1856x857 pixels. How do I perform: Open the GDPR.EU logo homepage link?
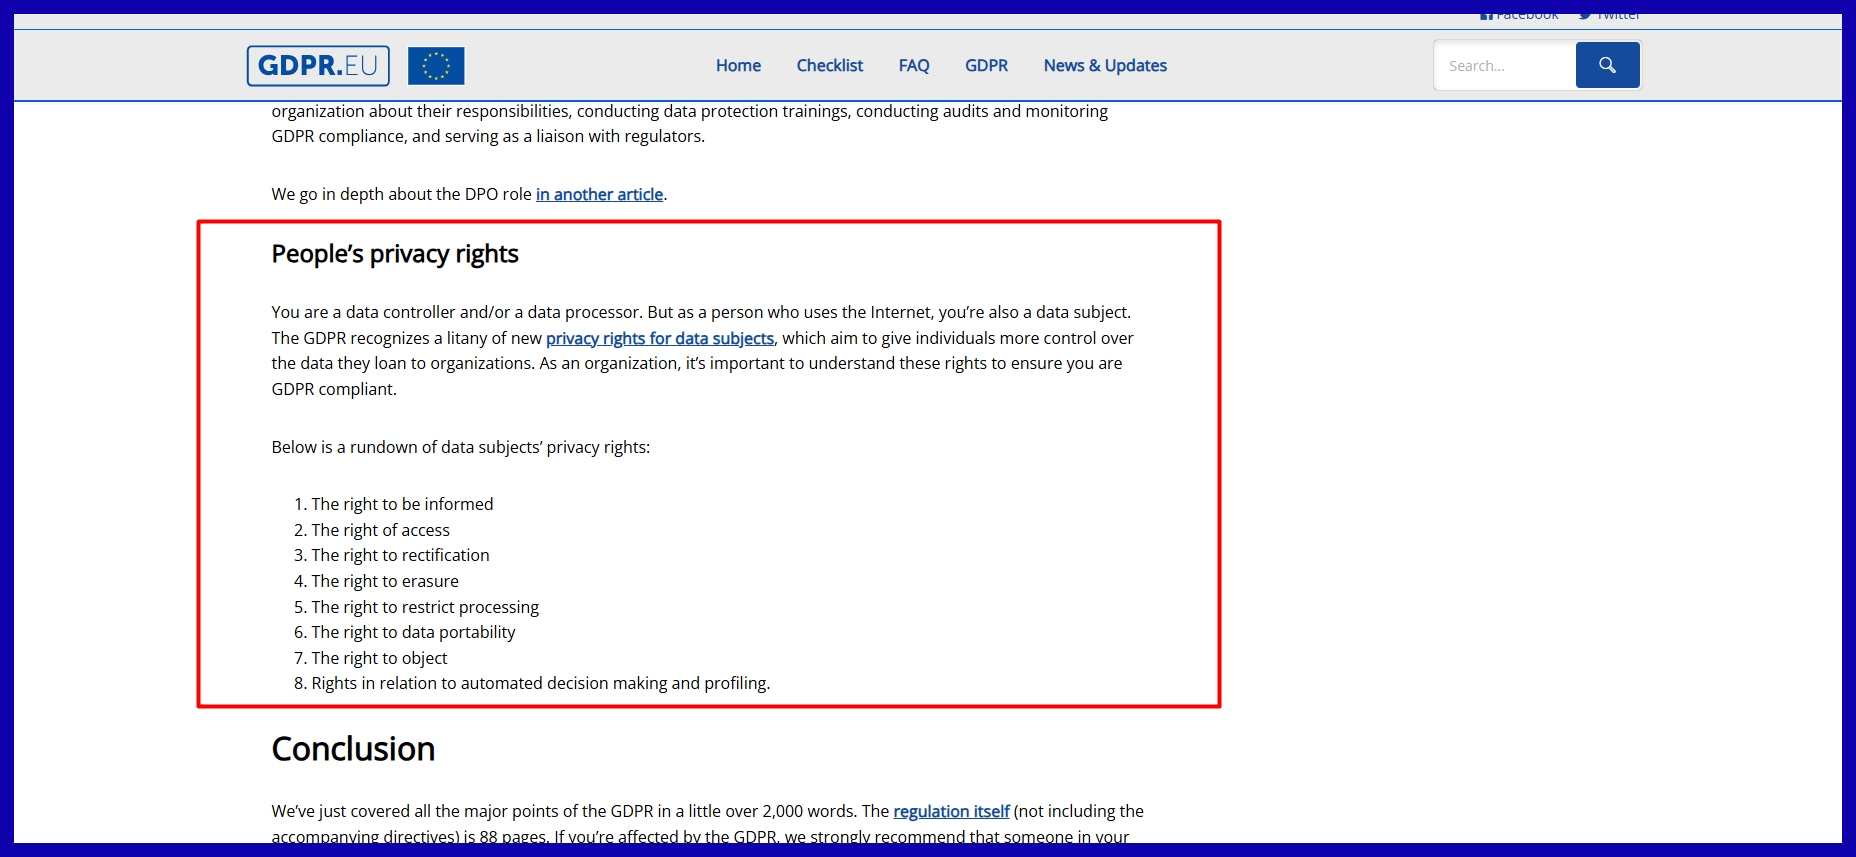(x=318, y=66)
